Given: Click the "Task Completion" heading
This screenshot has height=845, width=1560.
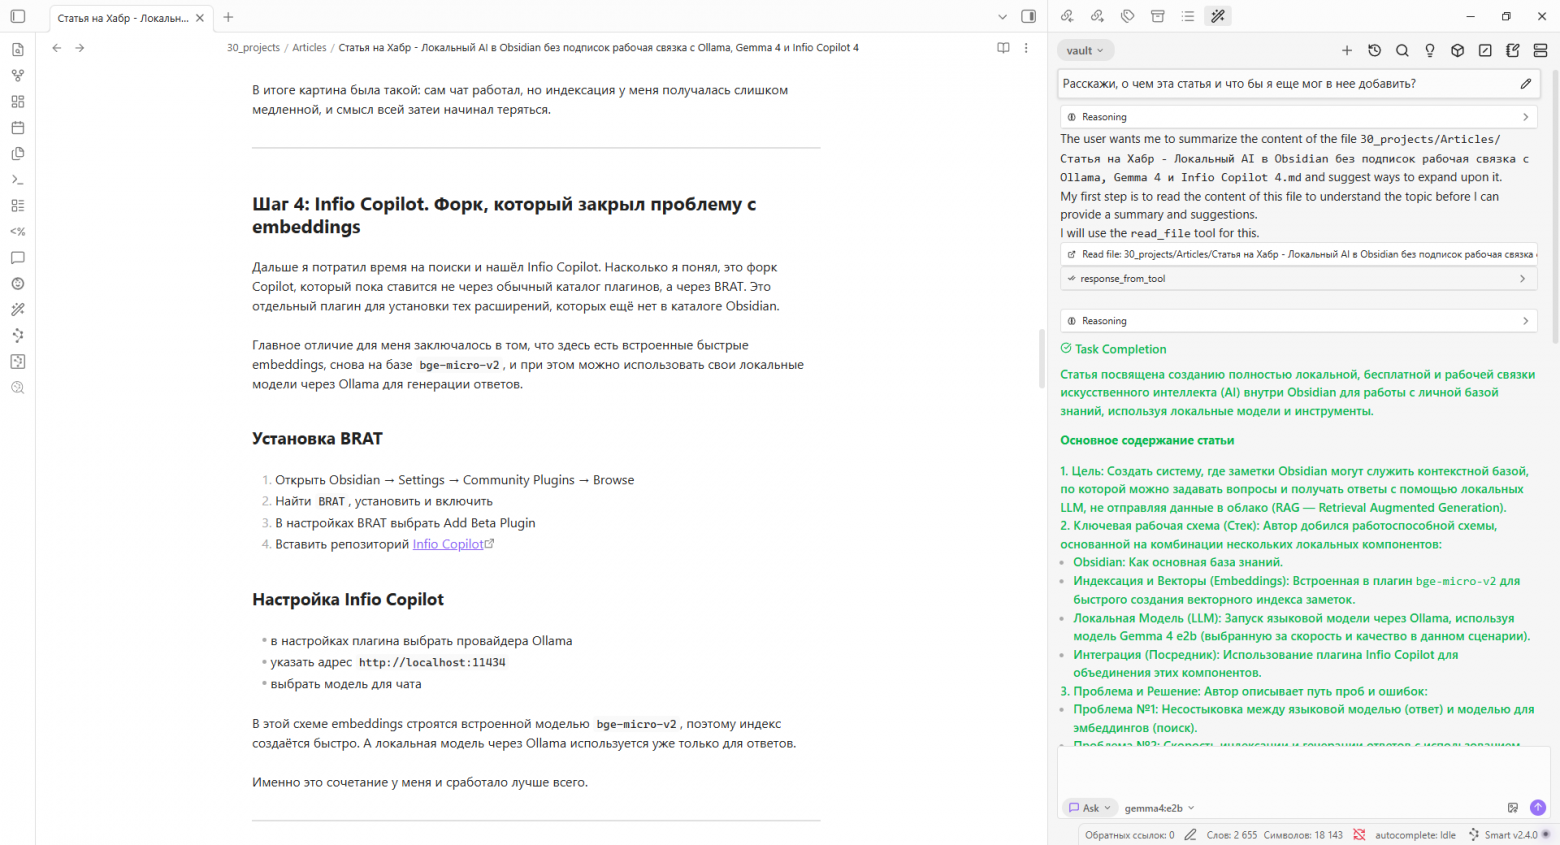Looking at the screenshot, I should 1120,349.
